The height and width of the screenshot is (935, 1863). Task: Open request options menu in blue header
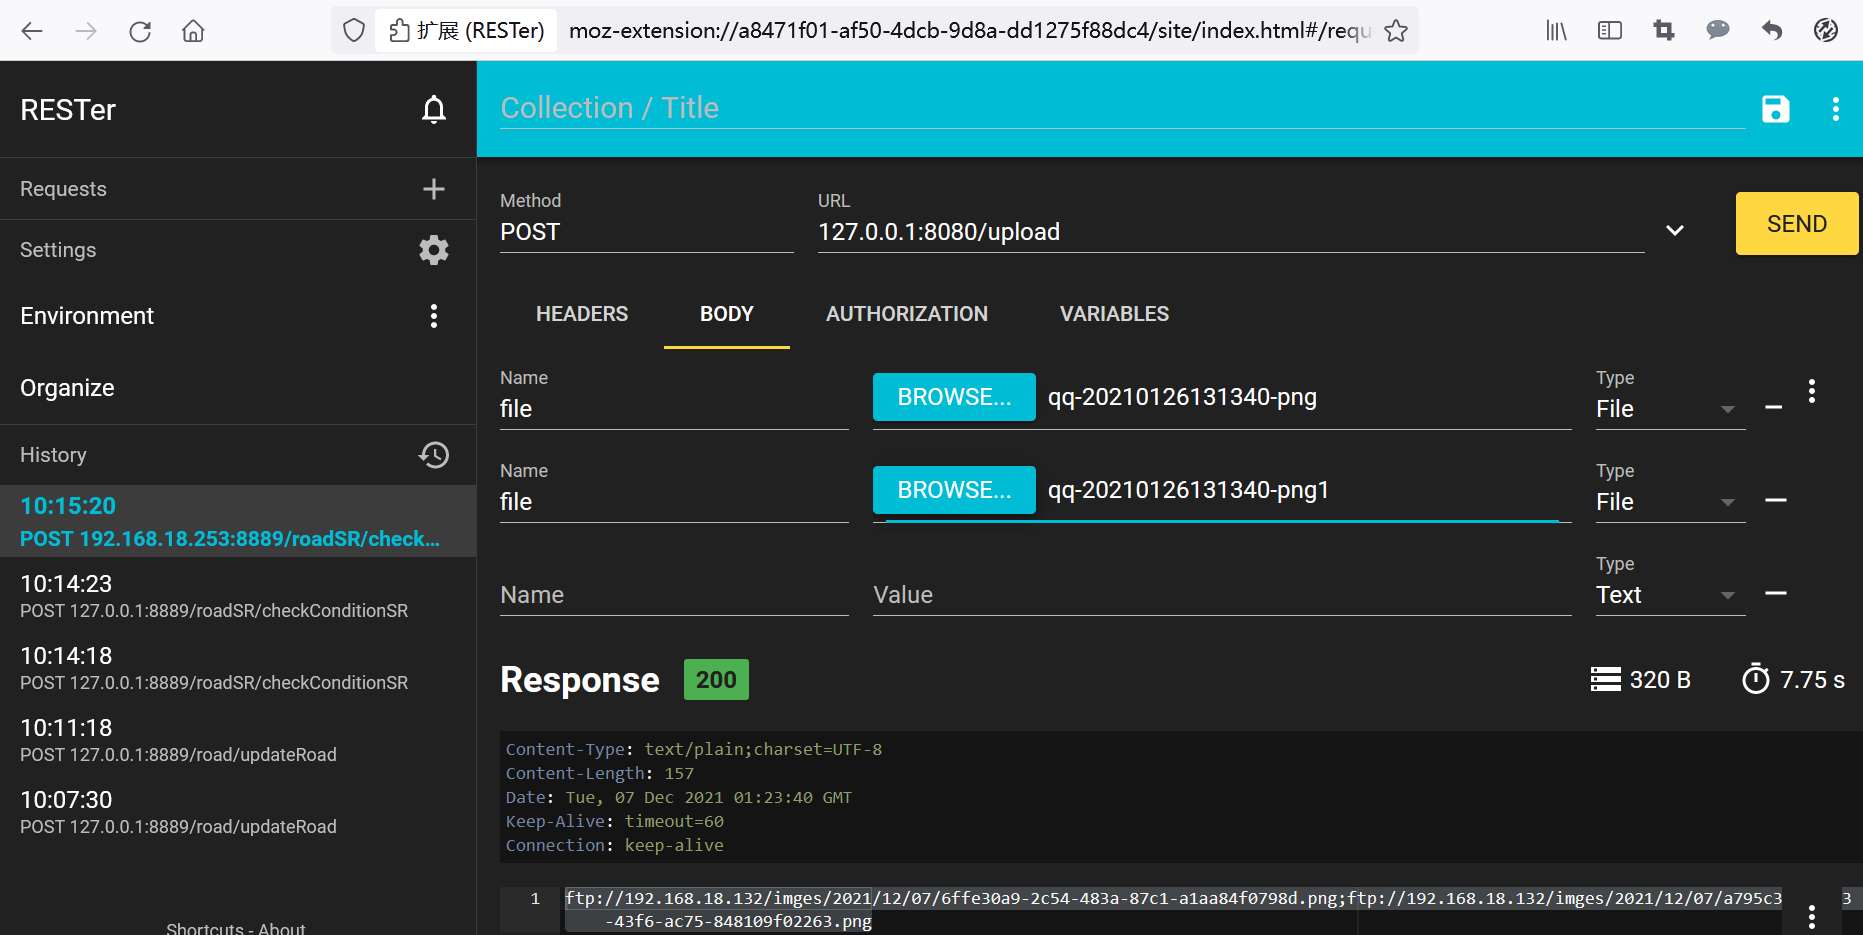(x=1836, y=109)
